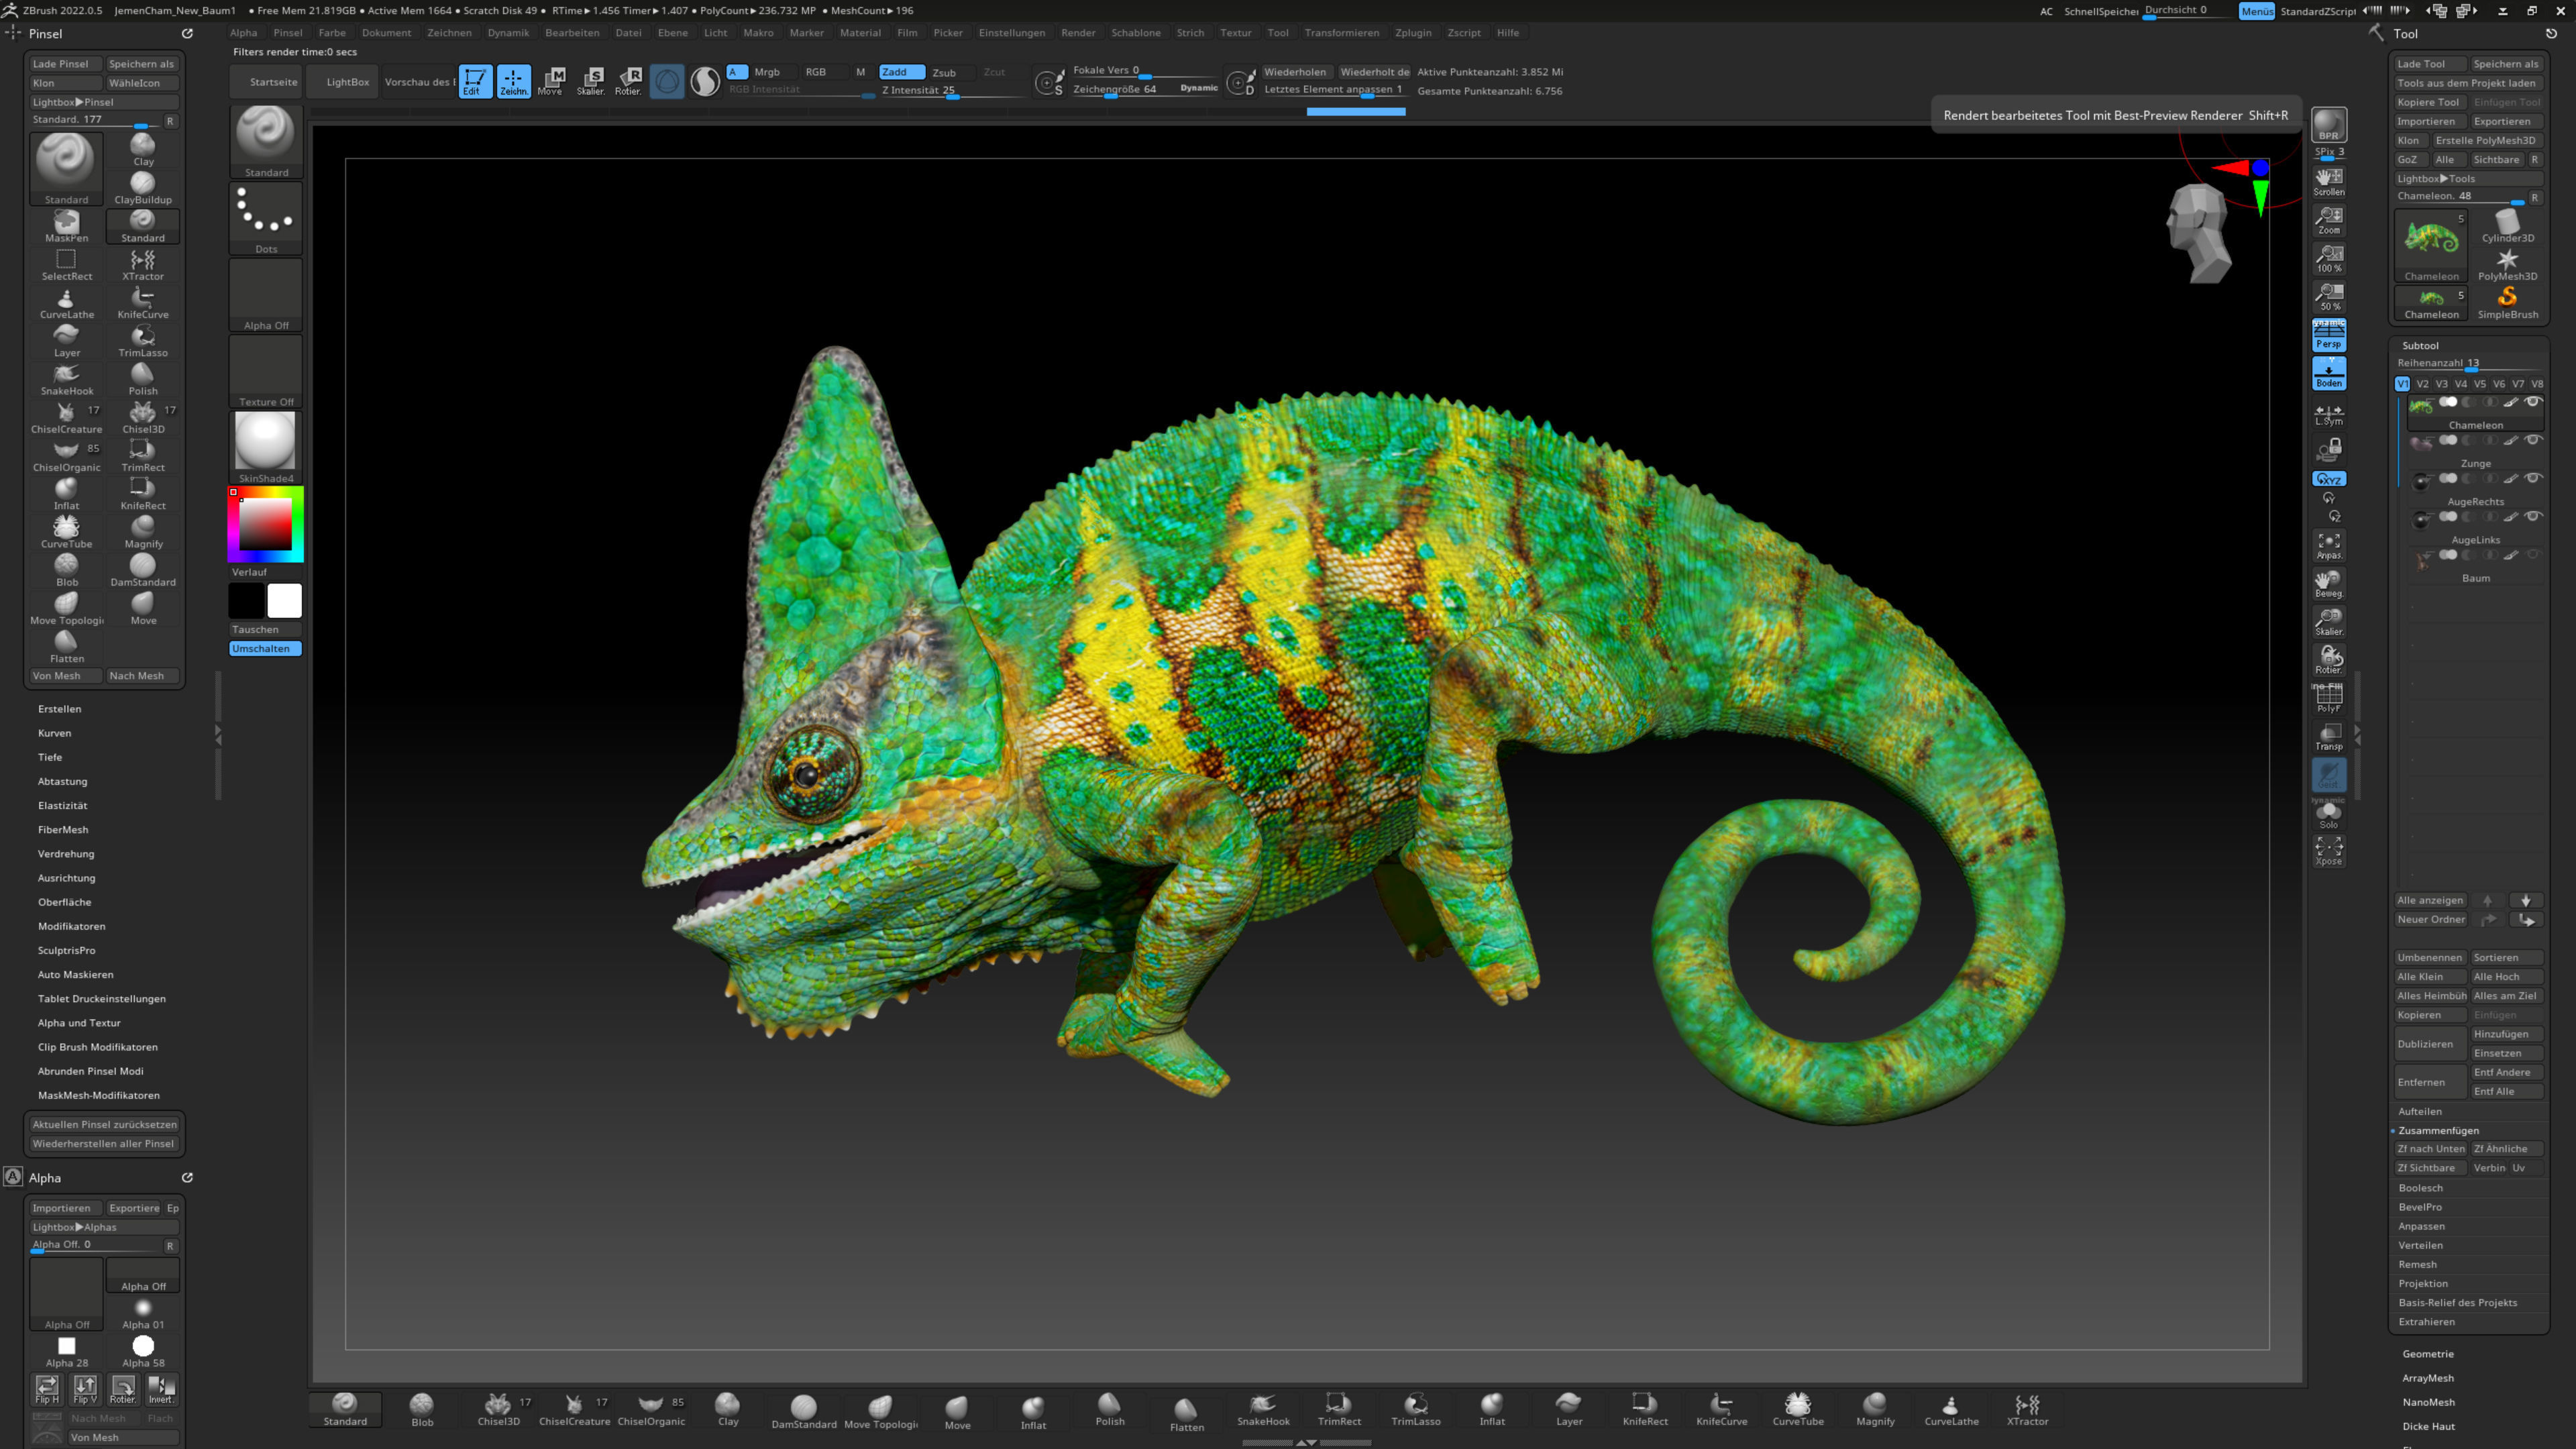Click the Beweg. move view icon
The width and height of the screenshot is (2576, 1449).
(2328, 584)
